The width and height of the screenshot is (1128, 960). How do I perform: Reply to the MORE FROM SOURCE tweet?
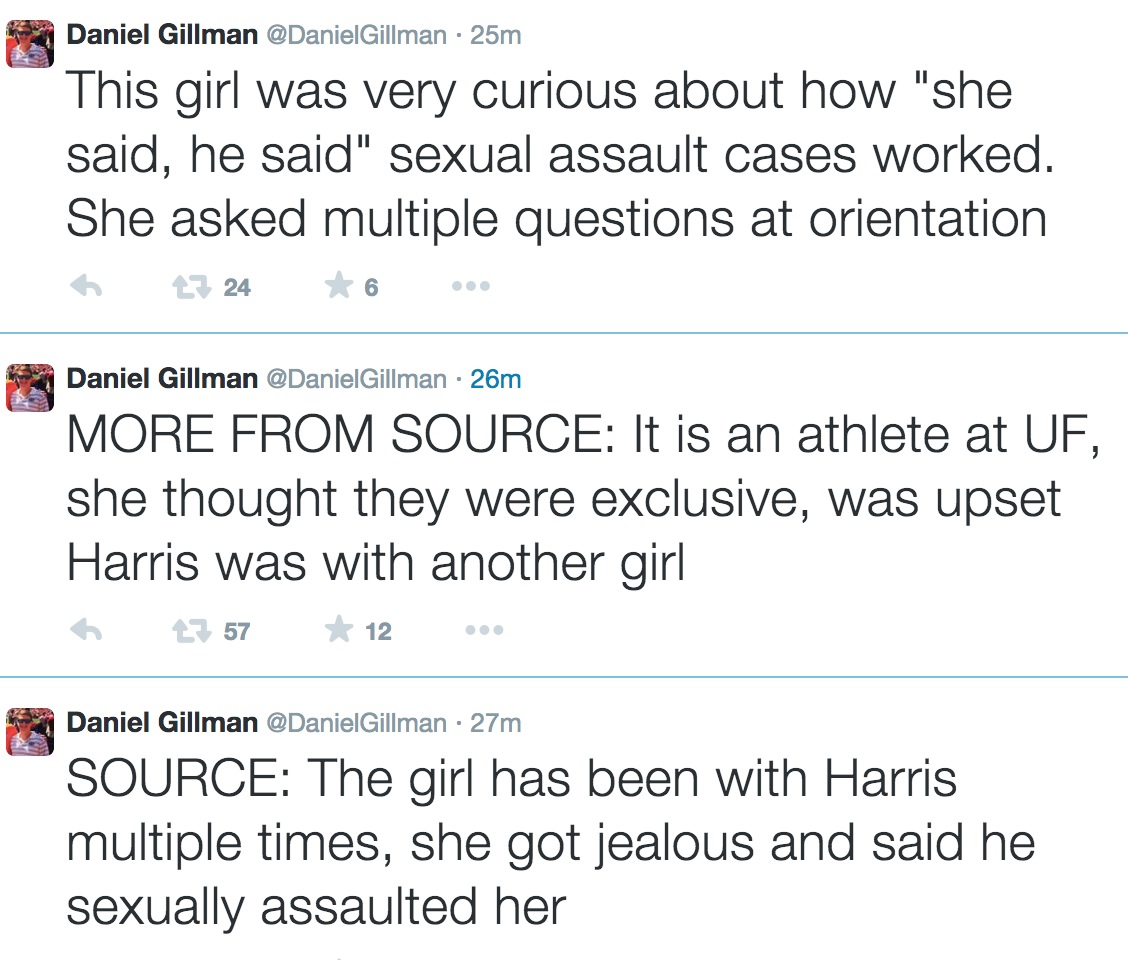click(x=88, y=631)
